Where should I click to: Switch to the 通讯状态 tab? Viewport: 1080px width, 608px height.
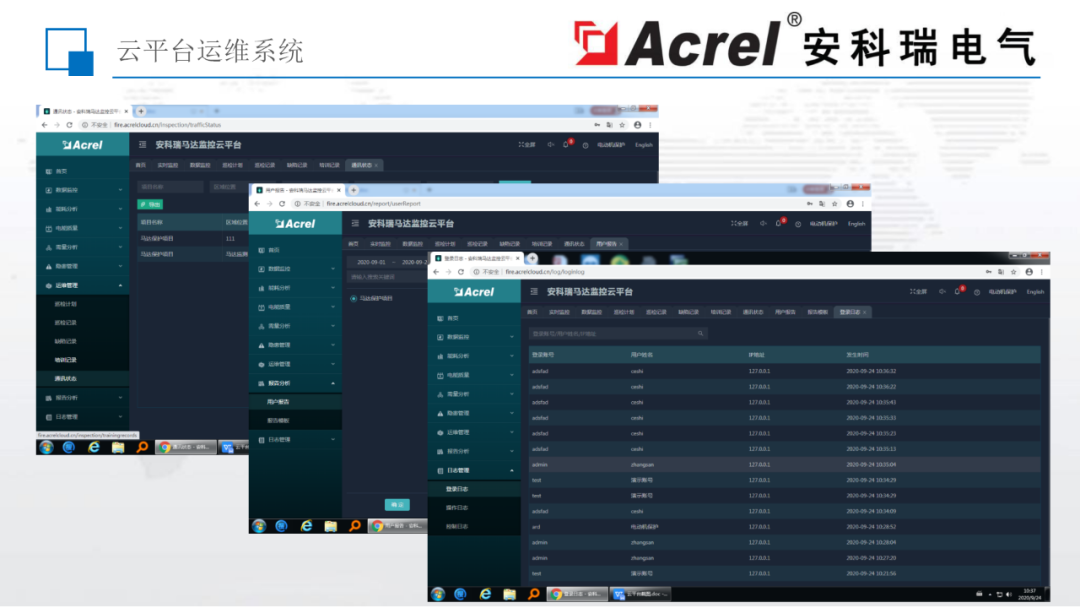[752, 311]
